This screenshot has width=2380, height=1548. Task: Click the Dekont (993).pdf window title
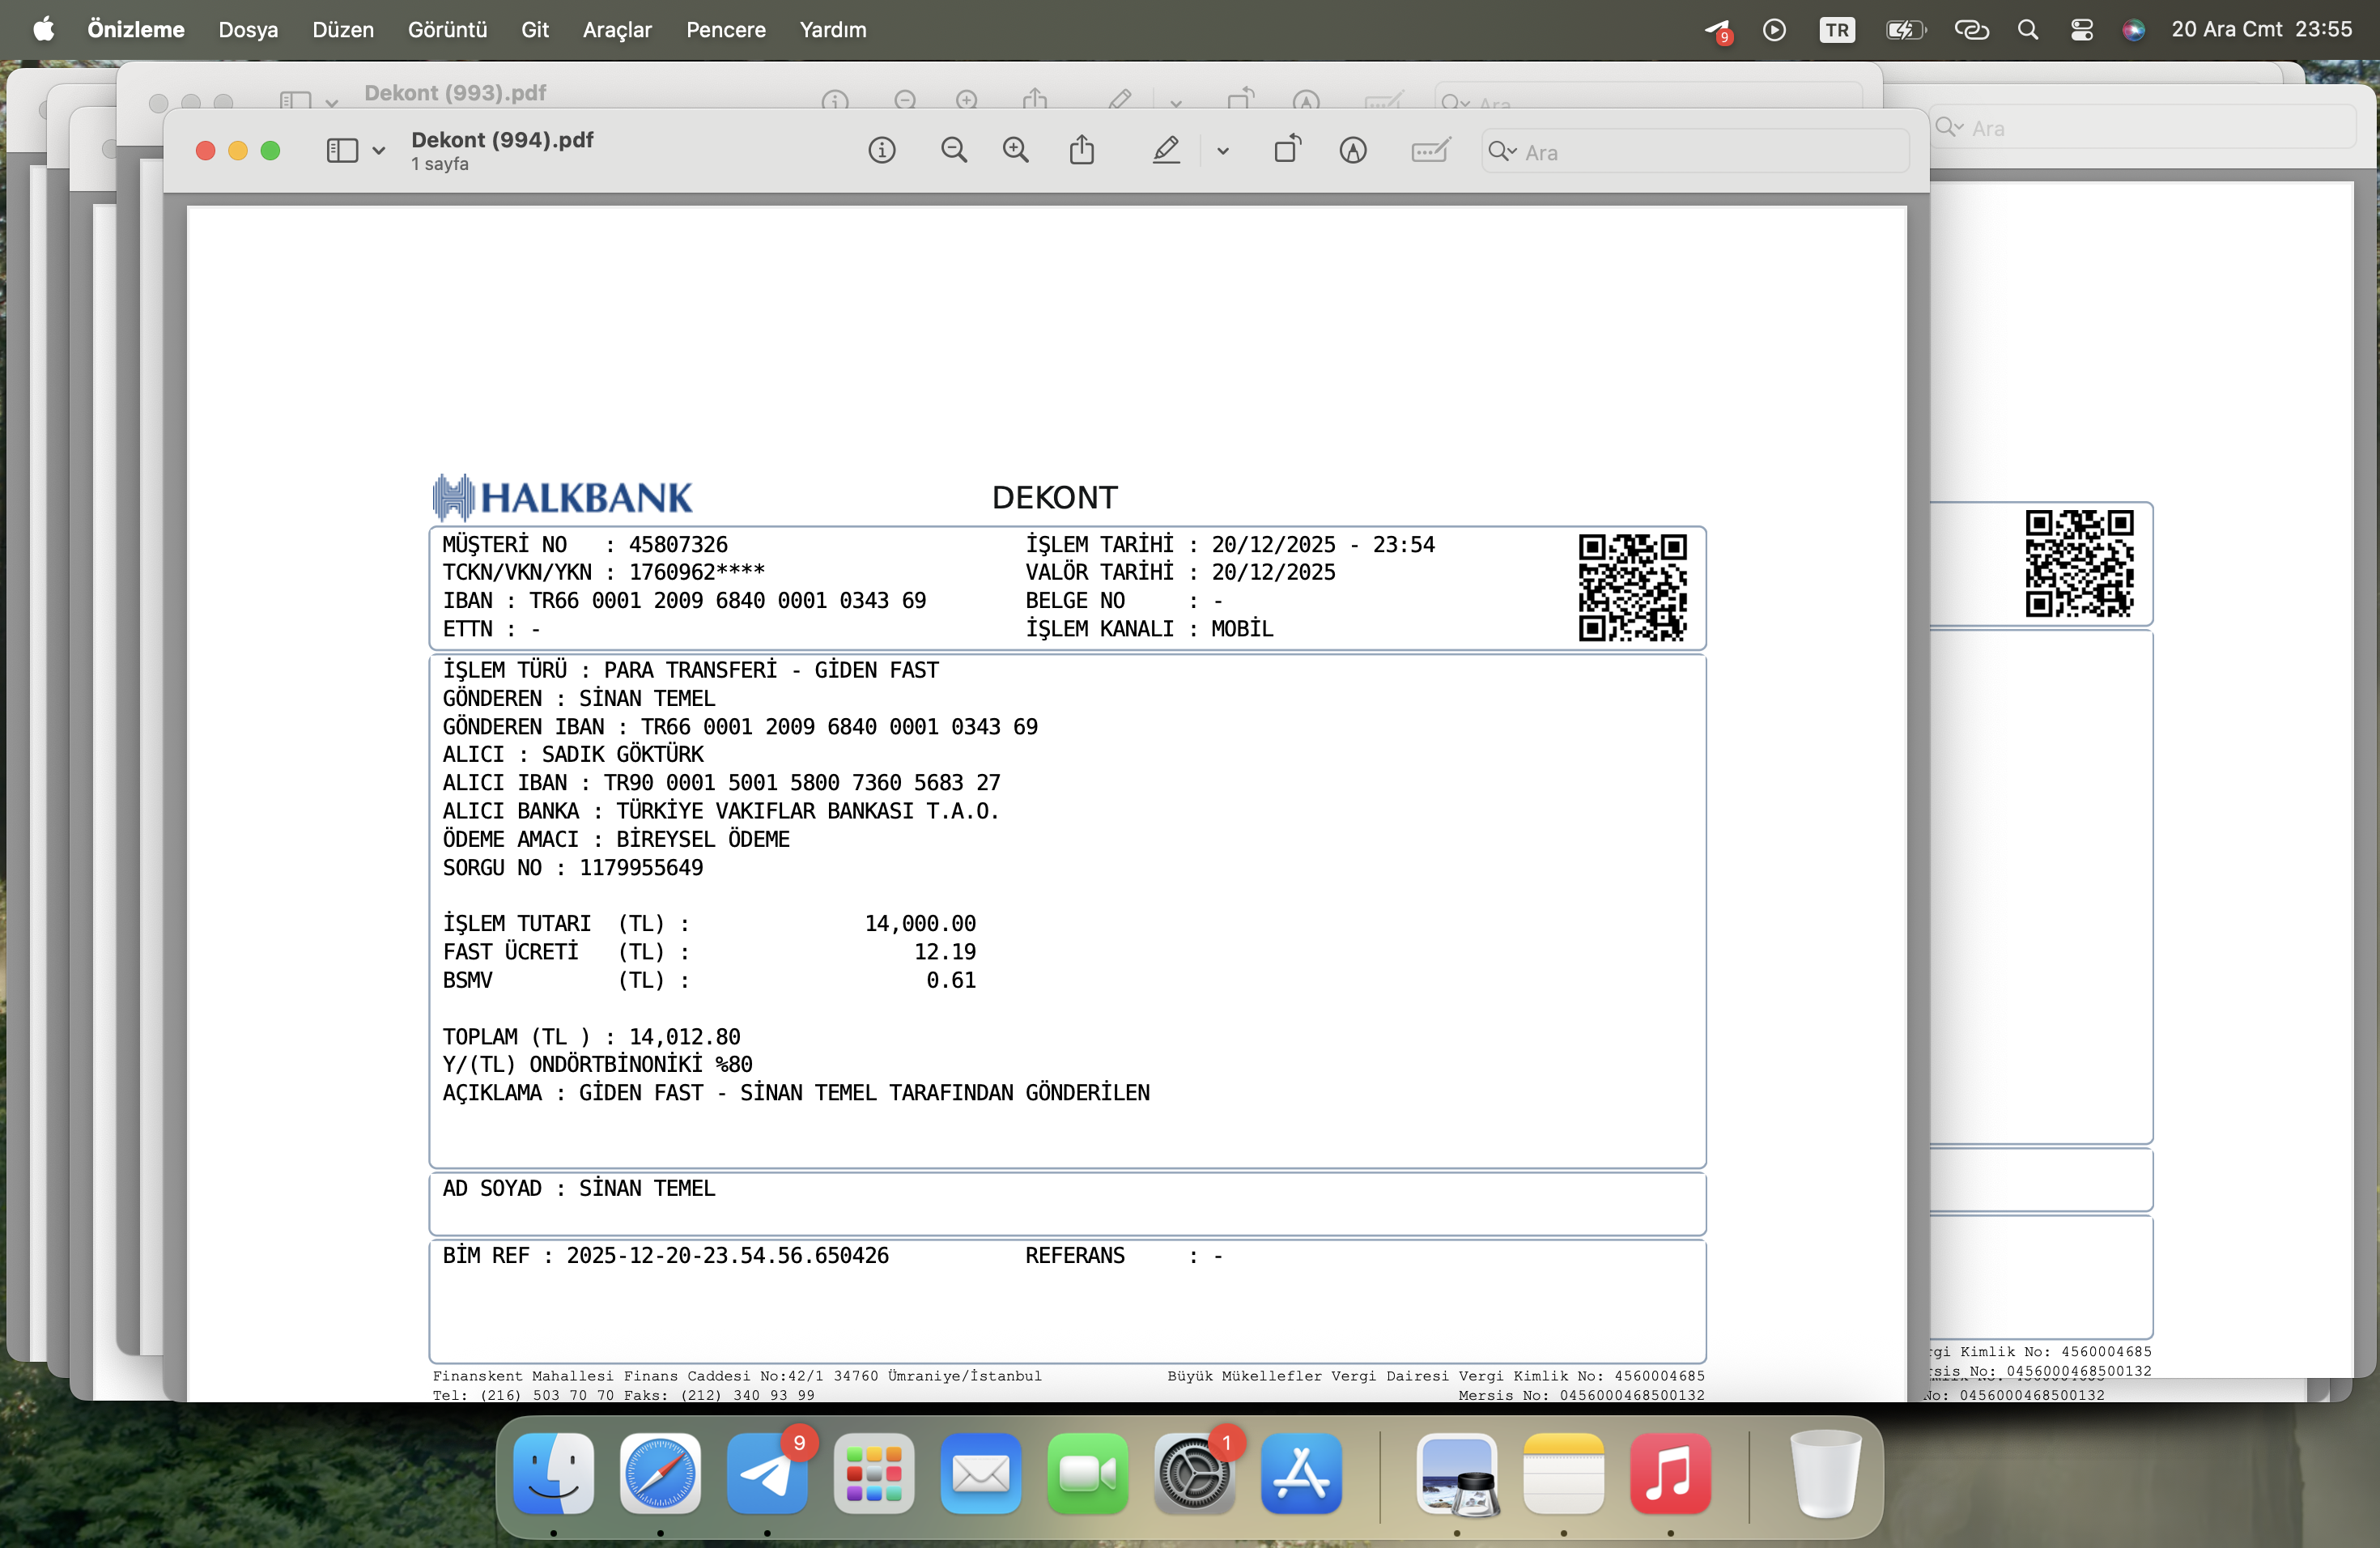click(x=455, y=93)
